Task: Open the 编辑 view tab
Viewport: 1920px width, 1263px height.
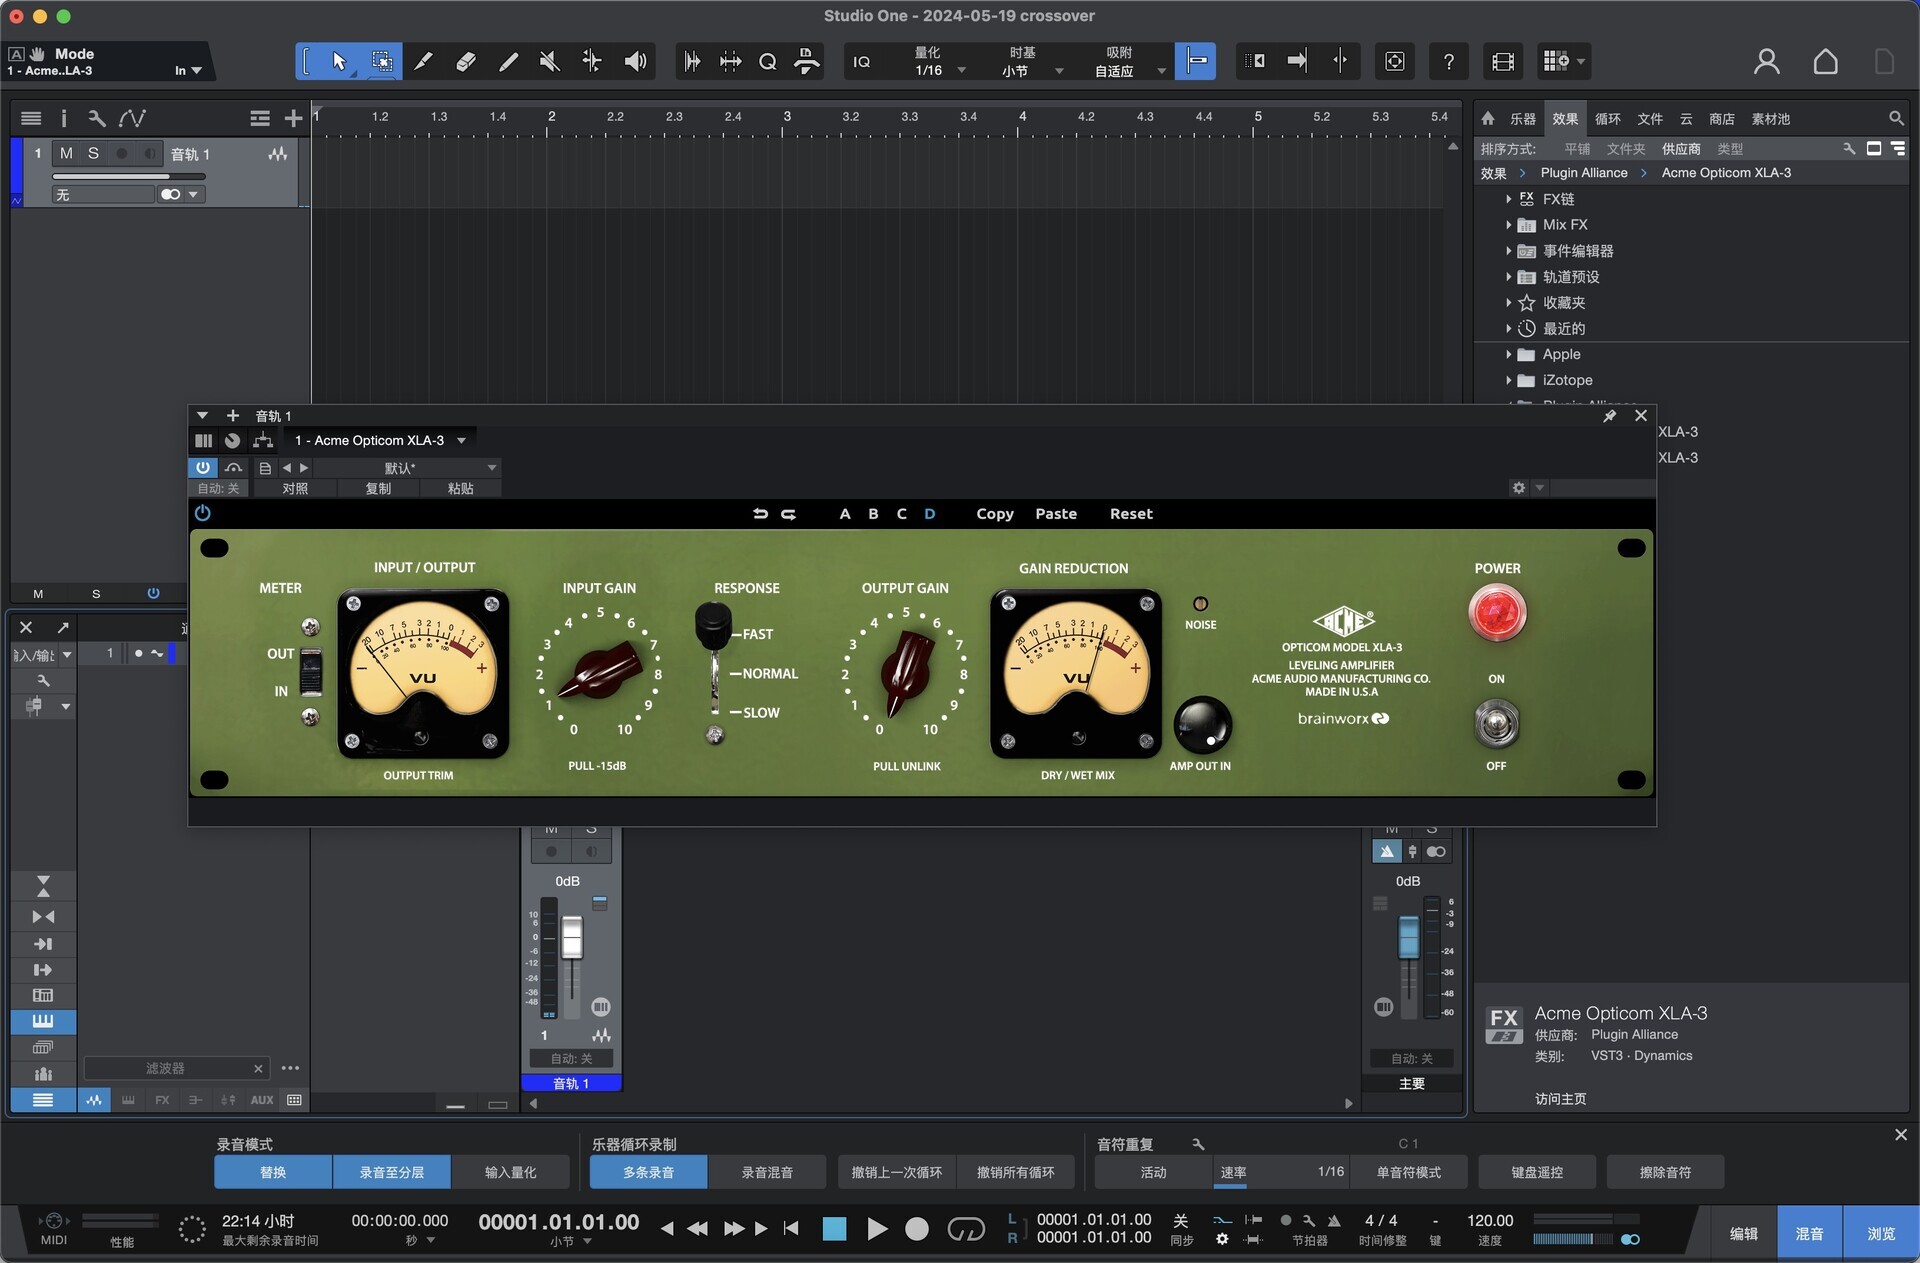Action: pyautogui.click(x=1743, y=1234)
